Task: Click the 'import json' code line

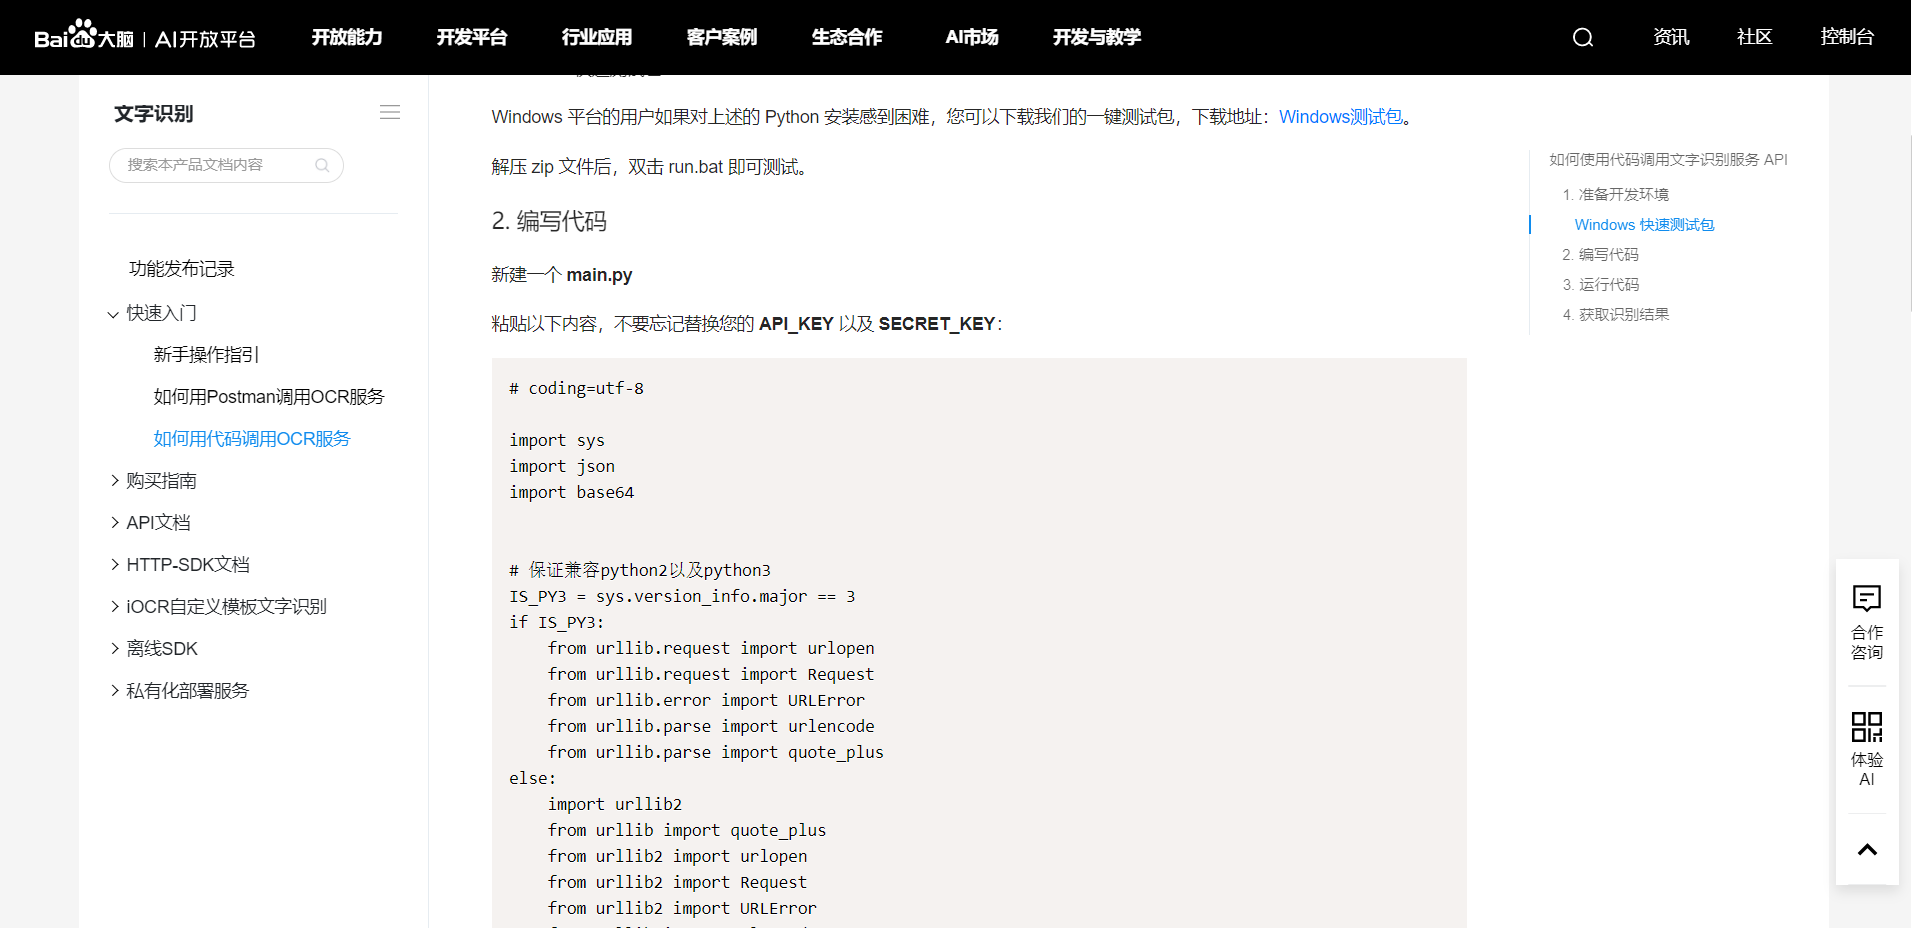Action: pyautogui.click(x=562, y=466)
